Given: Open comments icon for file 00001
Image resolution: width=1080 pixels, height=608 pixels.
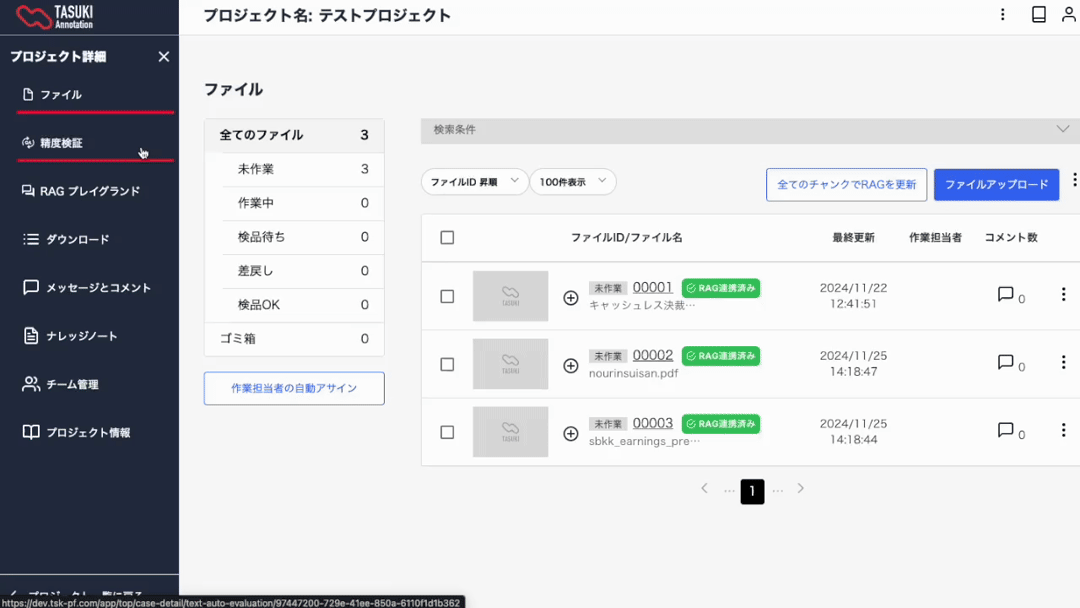Looking at the screenshot, I should click(x=1006, y=295).
